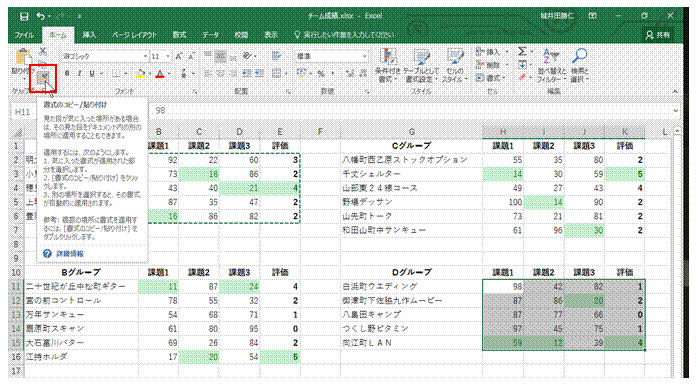Click the phonetic guide (furigana) icon
The image size is (698, 384).
click(x=184, y=73)
